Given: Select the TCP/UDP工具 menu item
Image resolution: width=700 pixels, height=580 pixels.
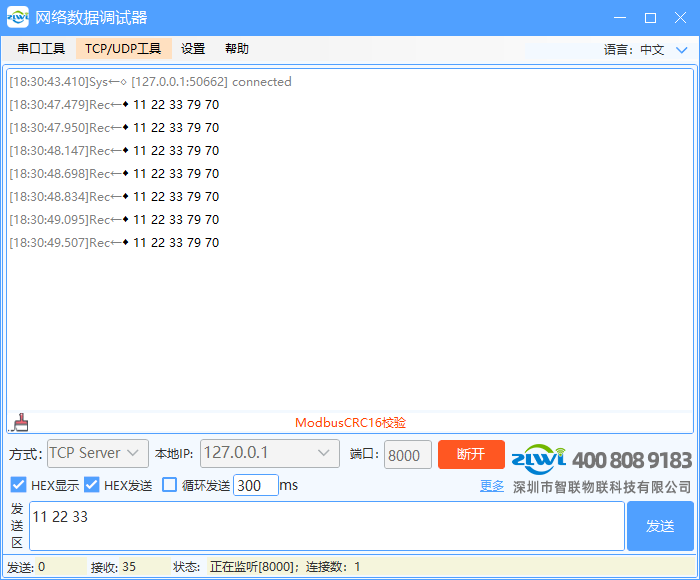Looking at the screenshot, I should [x=123, y=49].
